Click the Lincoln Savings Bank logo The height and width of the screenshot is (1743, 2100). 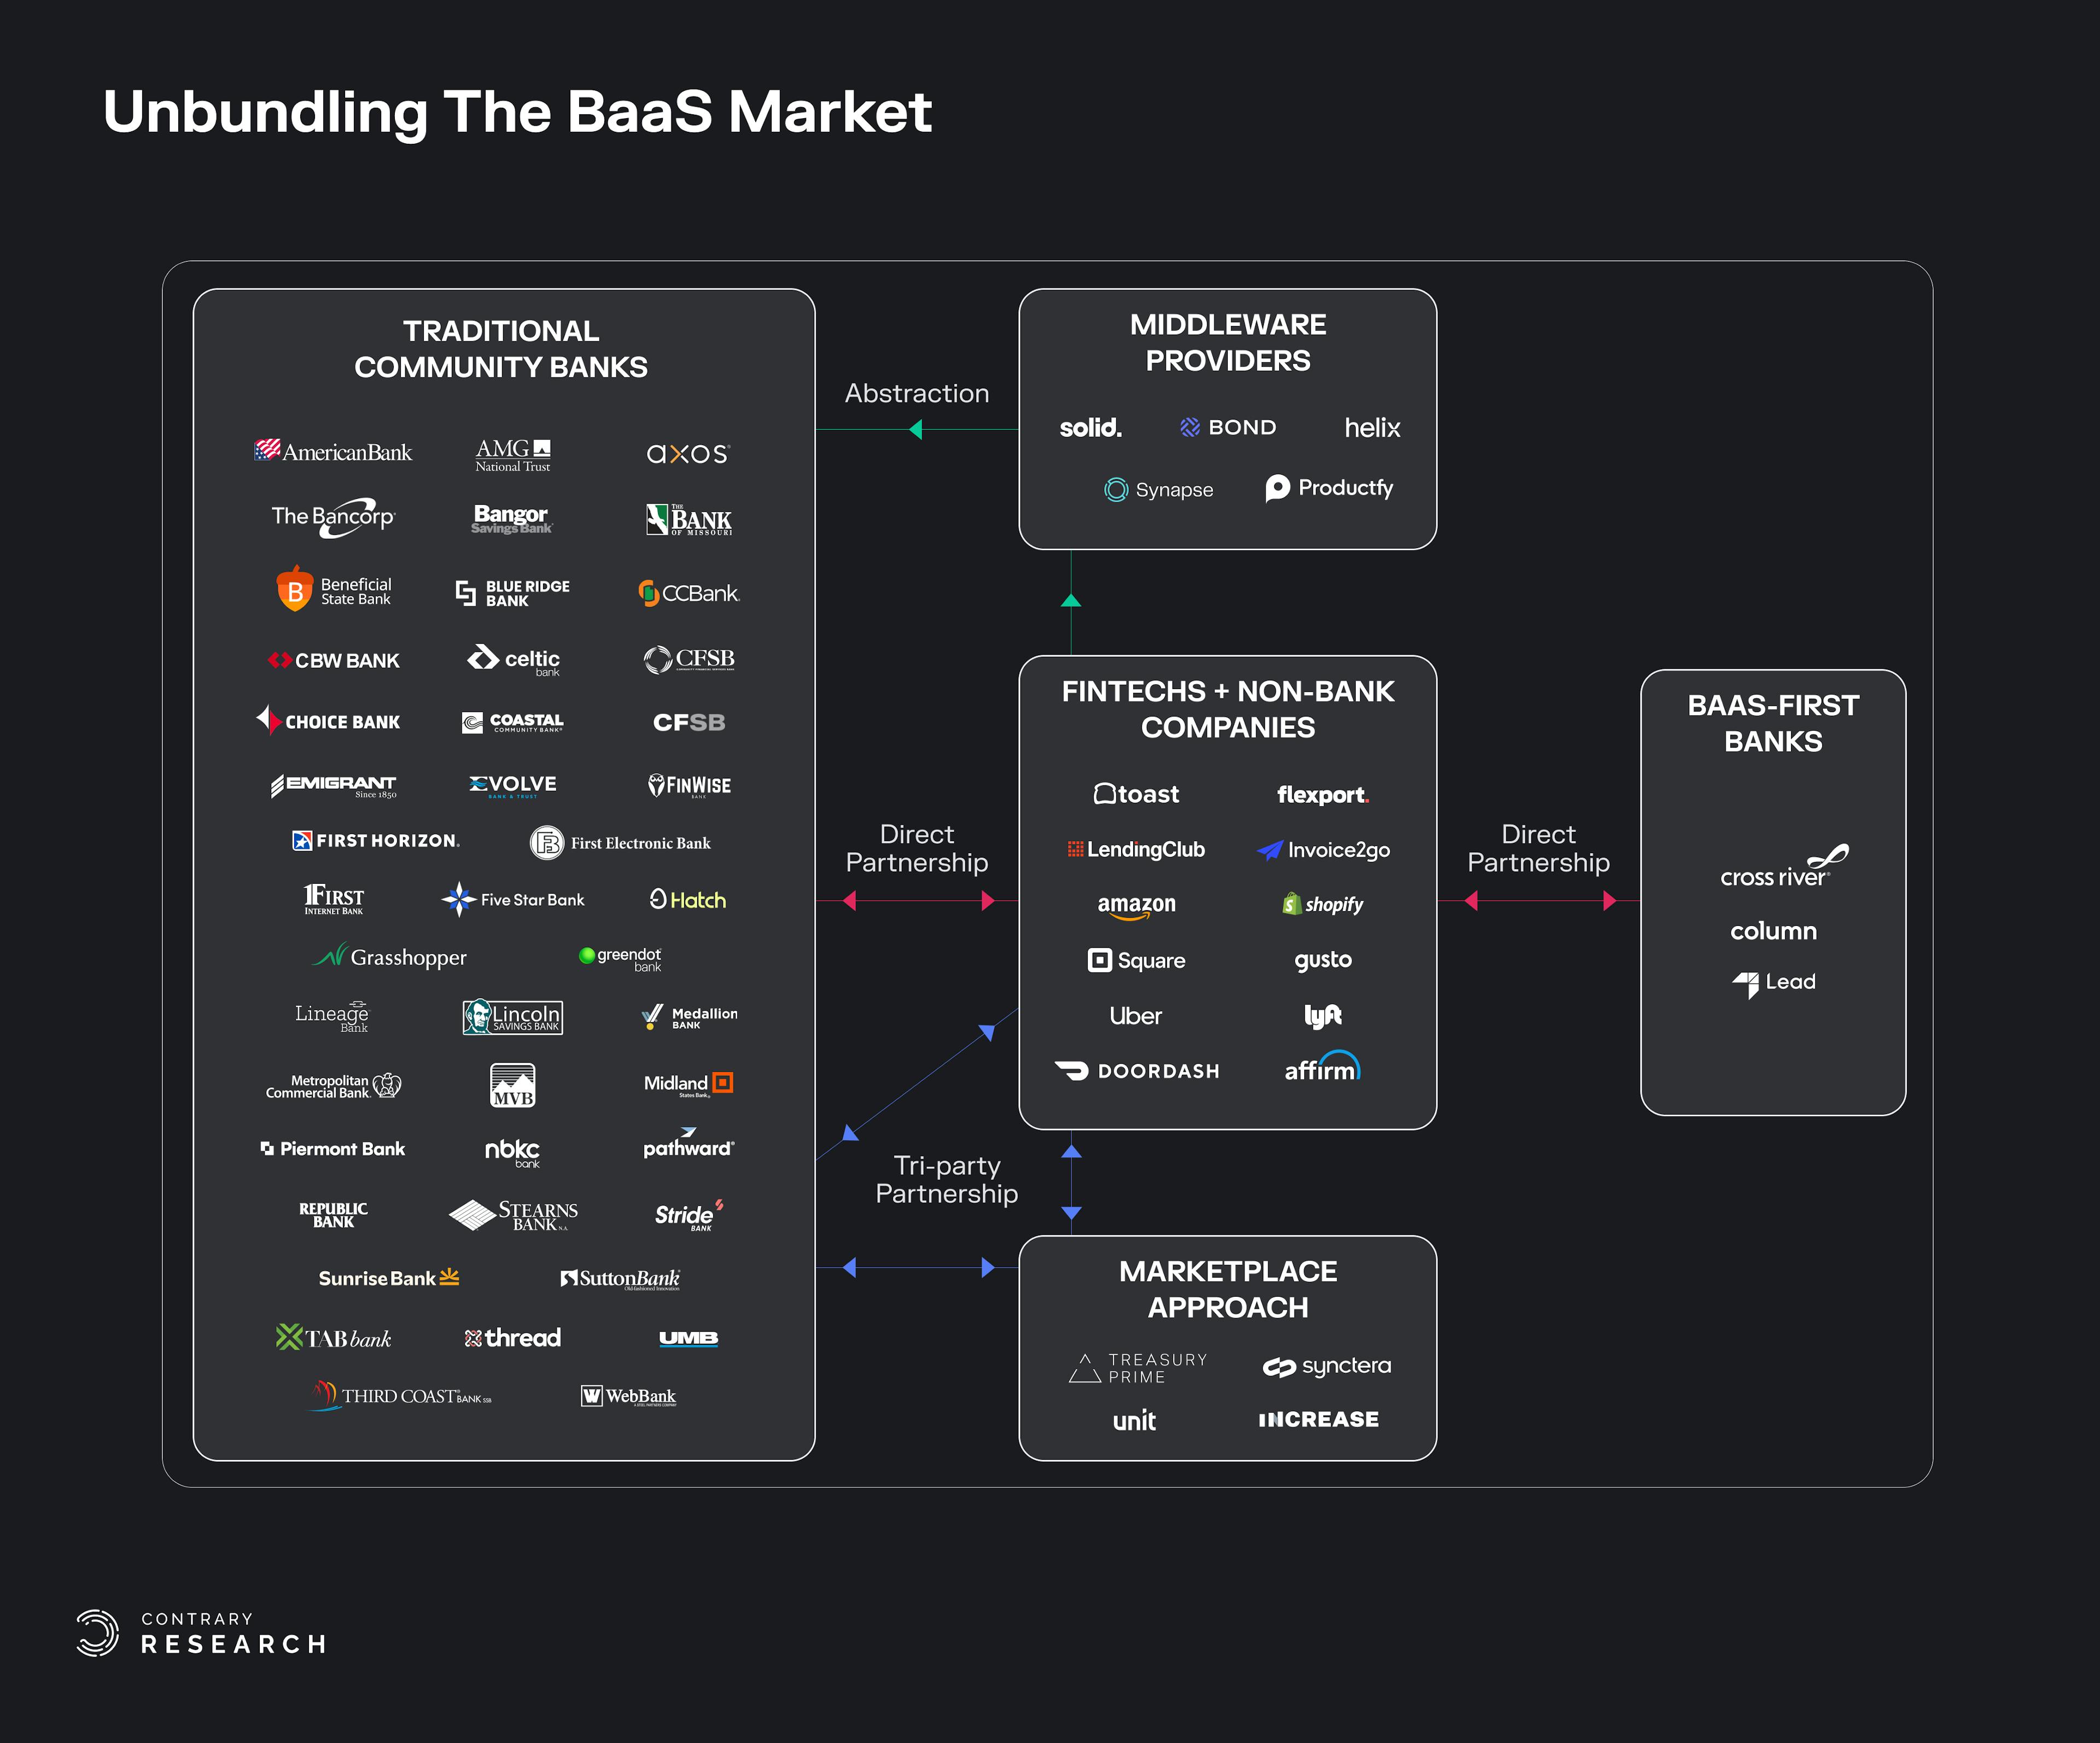[512, 1017]
